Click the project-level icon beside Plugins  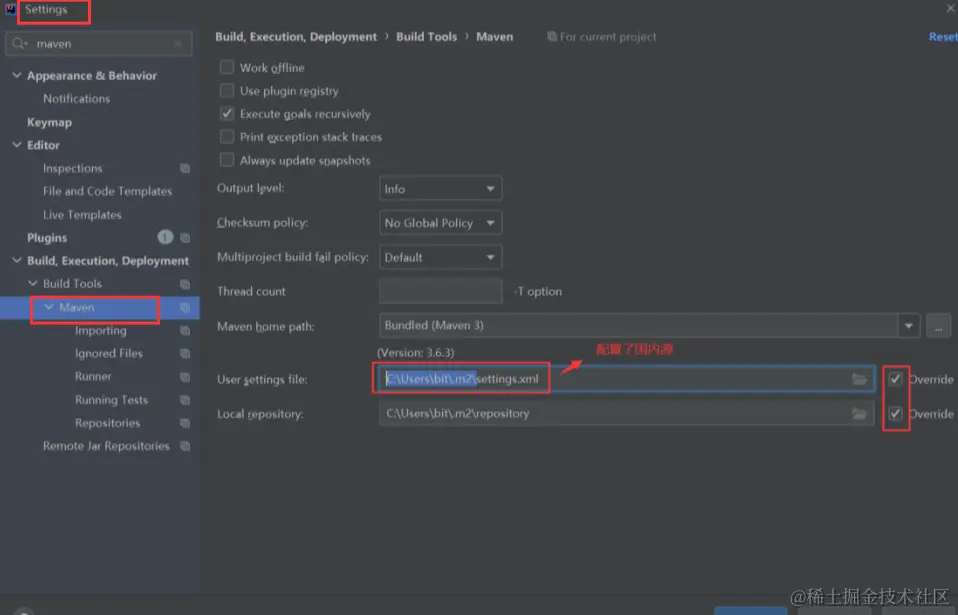pyautogui.click(x=185, y=238)
